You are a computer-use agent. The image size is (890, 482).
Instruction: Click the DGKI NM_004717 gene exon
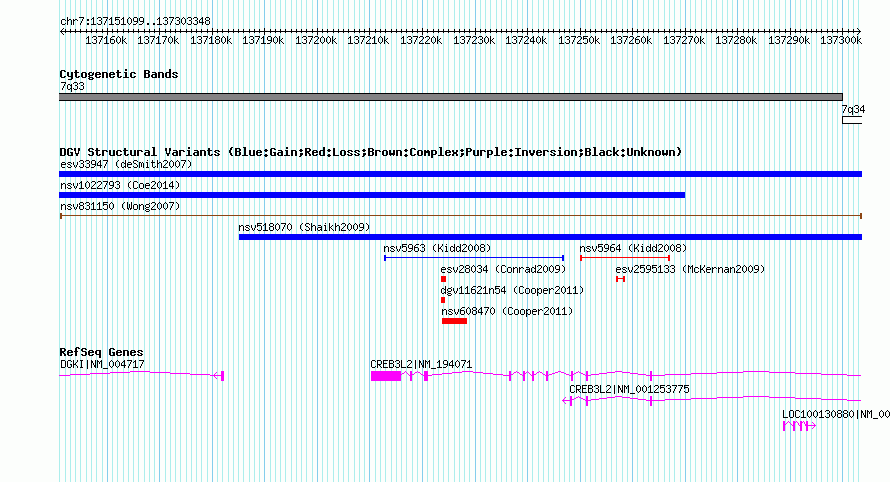pyautogui.click(x=222, y=376)
